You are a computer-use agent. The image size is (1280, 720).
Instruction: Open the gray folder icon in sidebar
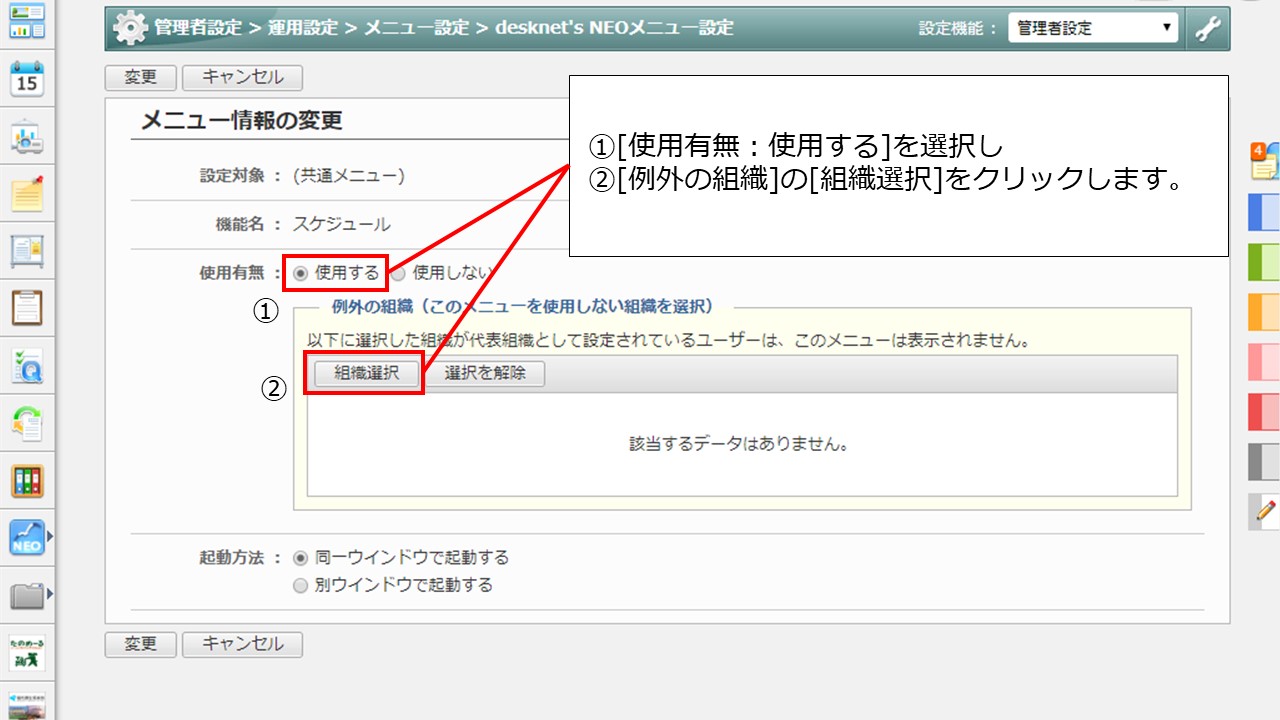point(27,596)
